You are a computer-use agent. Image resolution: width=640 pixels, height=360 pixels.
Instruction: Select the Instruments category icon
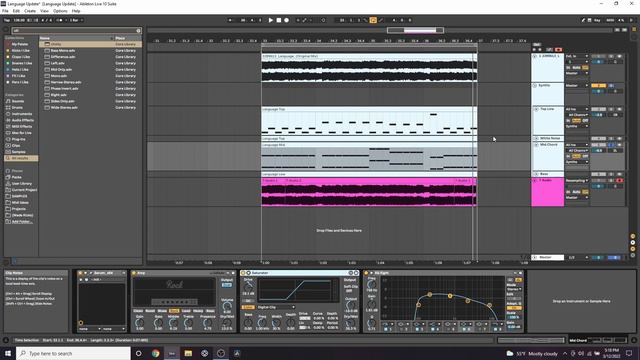pos(8,114)
